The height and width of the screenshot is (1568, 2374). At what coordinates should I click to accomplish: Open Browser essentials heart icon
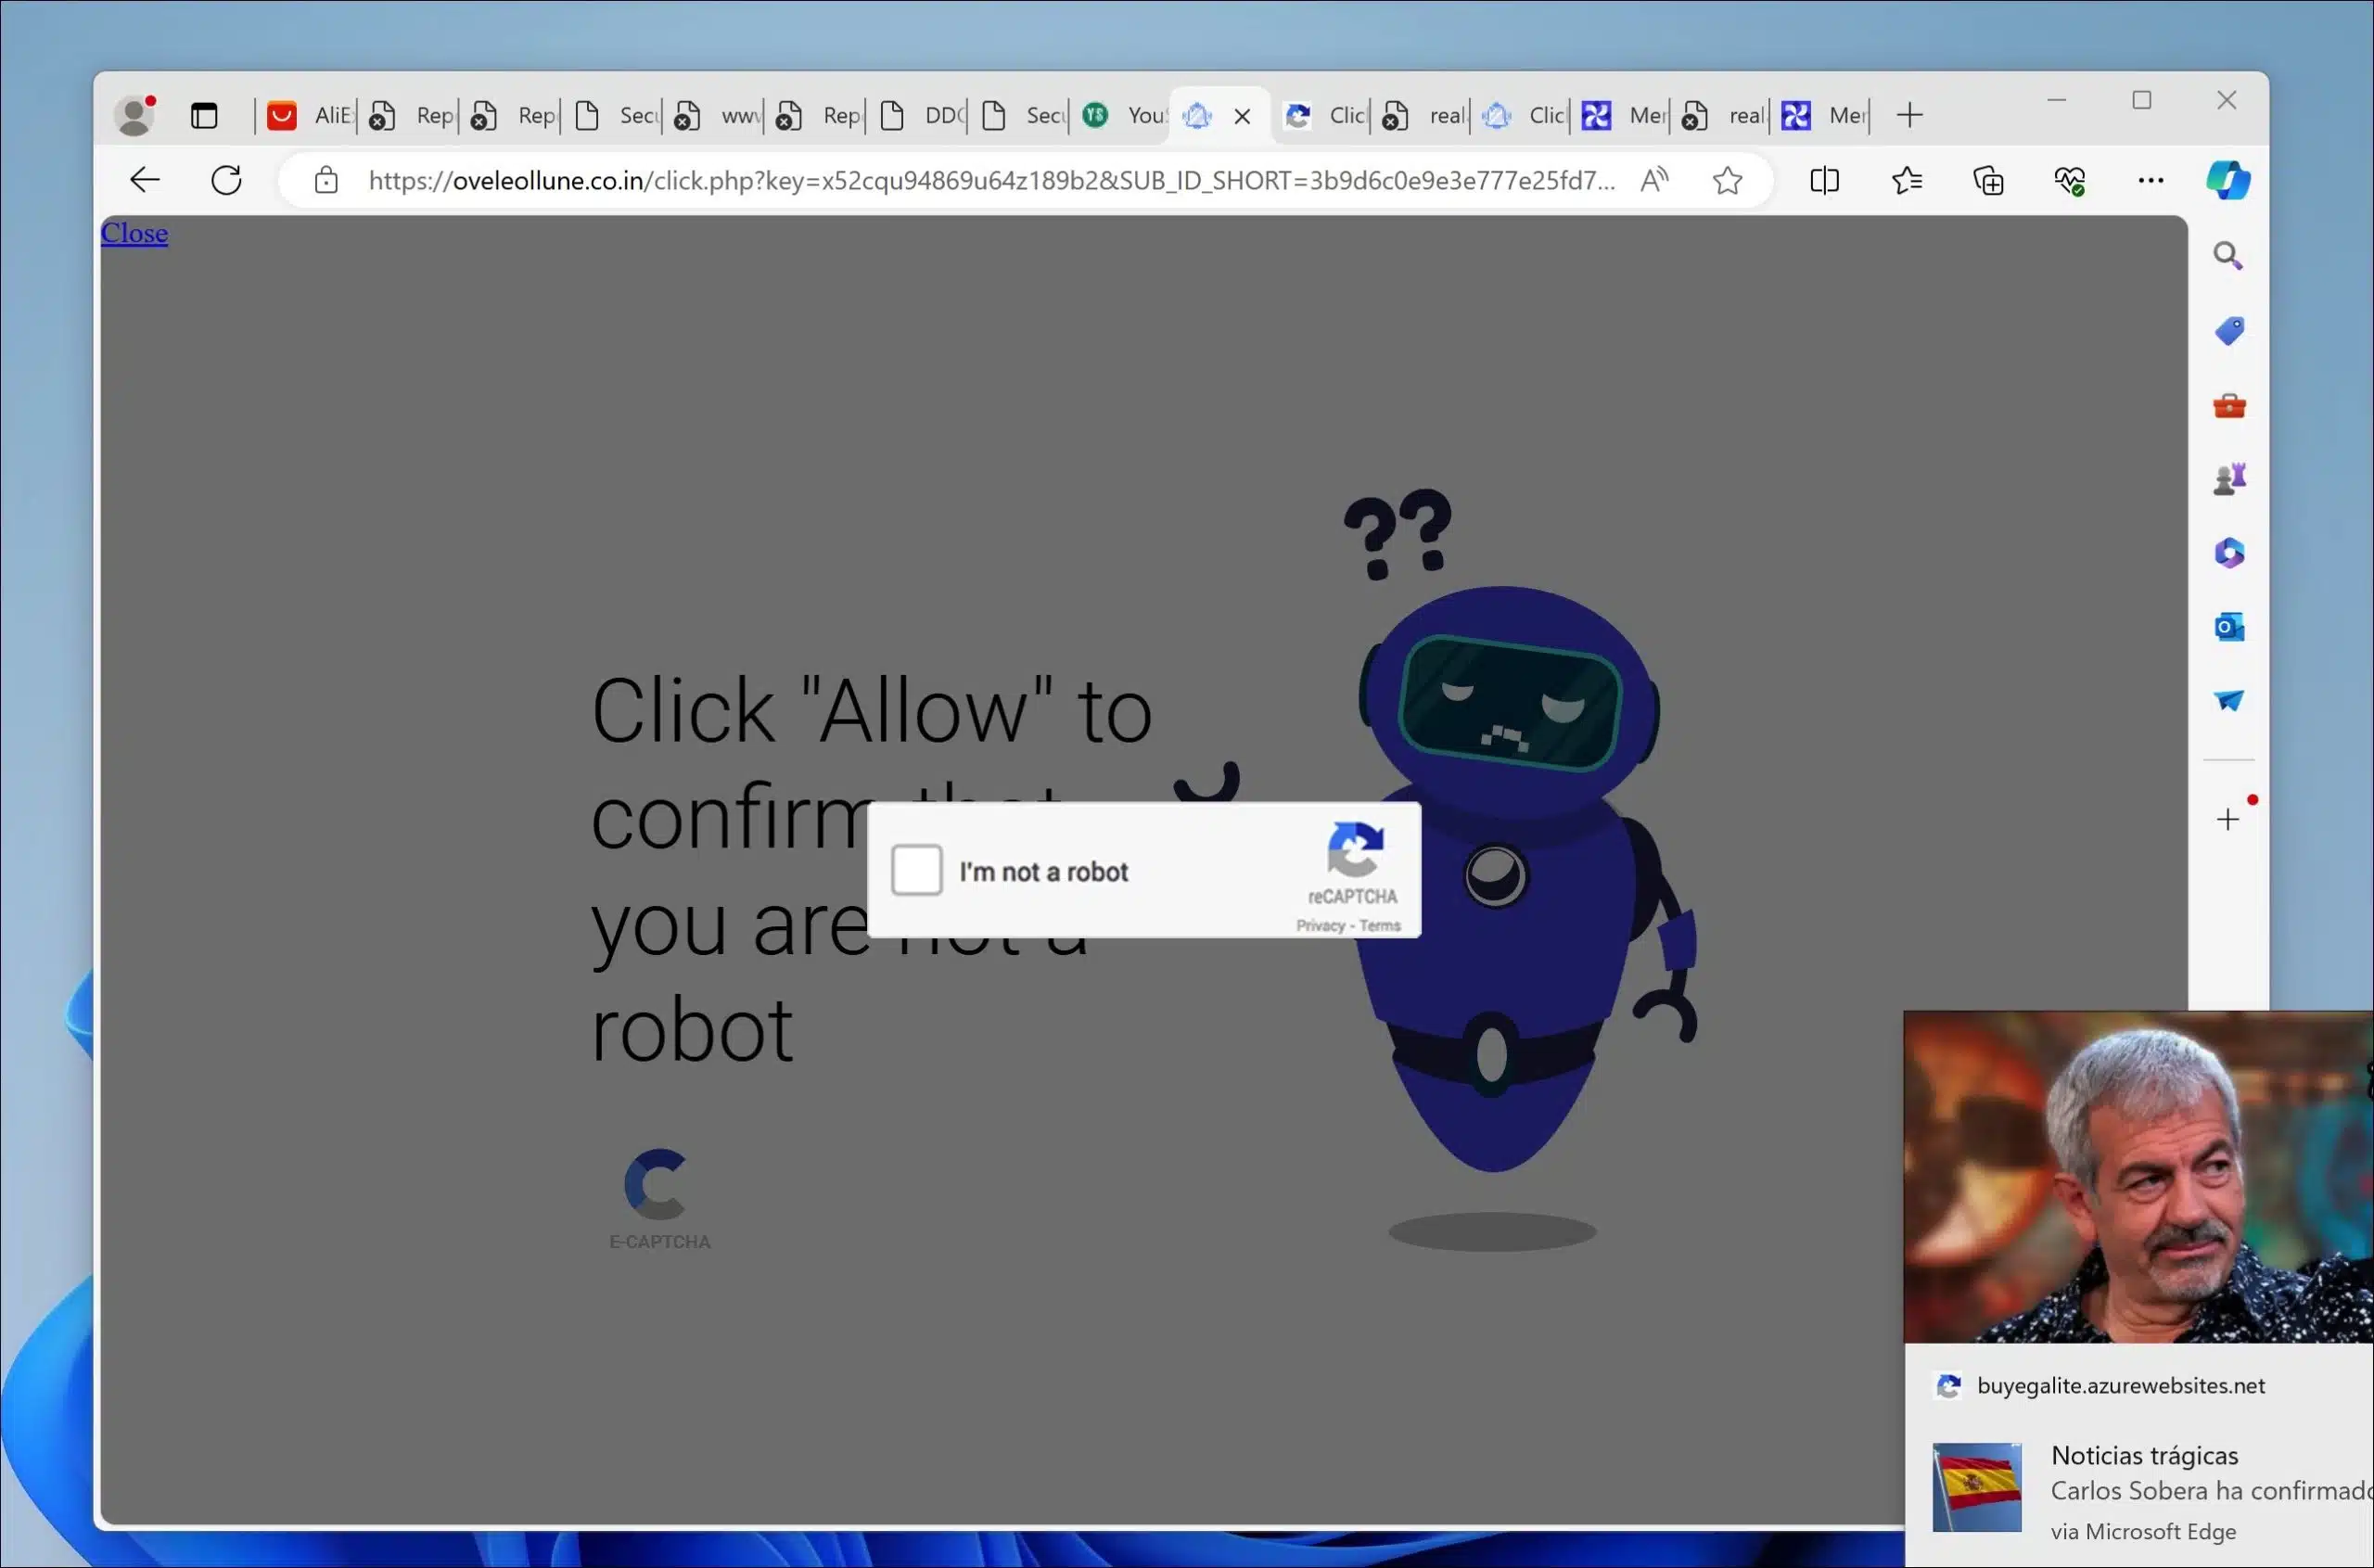[2069, 180]
